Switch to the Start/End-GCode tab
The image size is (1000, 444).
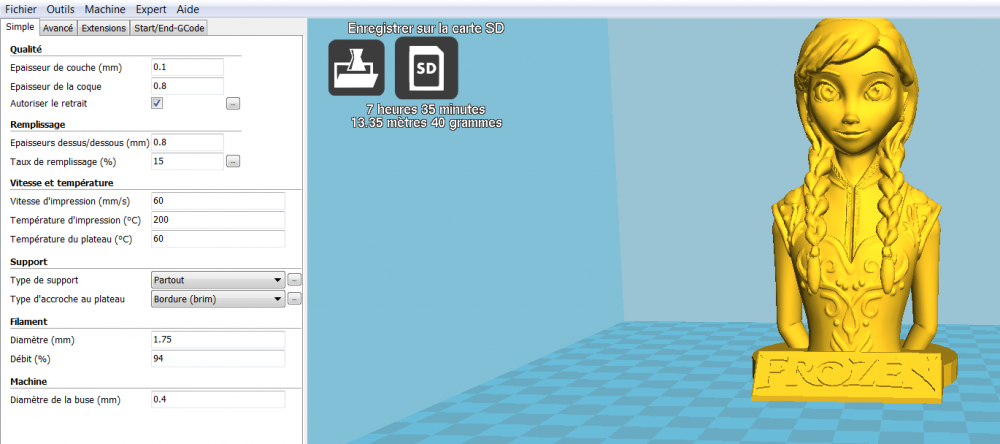click(x=170, y=28)
